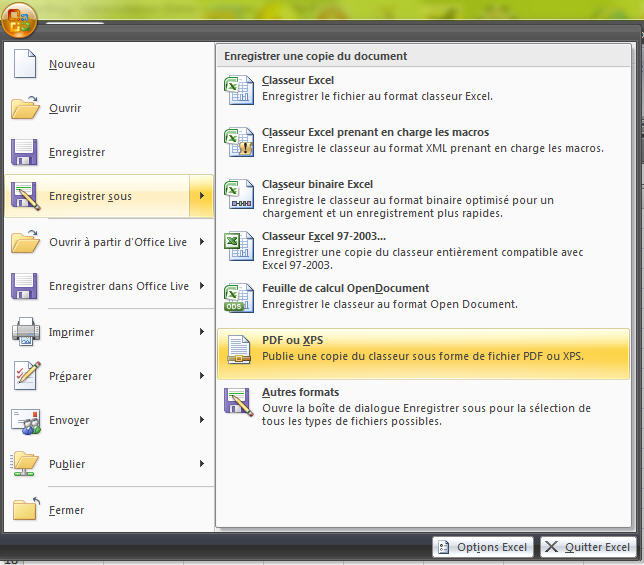This screenshot has width=644, height=565.
Task: Click the Enregistrer dans Office Live floppy icon
Action: pos(24,286)
